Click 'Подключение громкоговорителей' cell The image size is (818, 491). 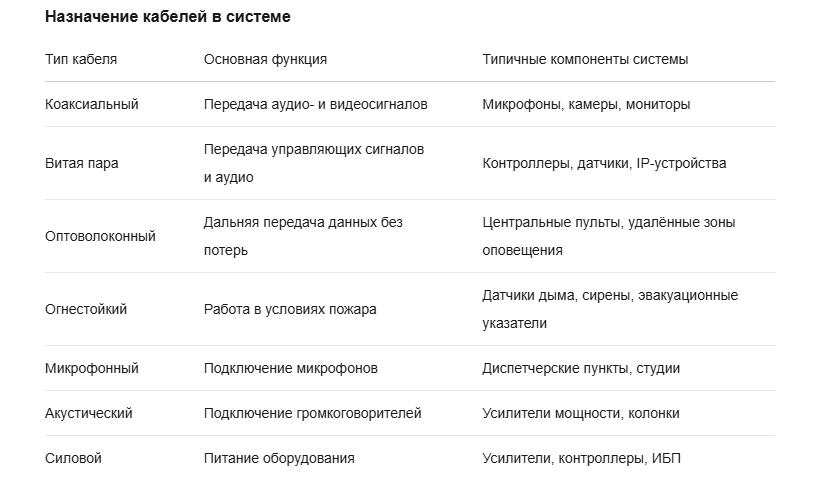(312, 413)
